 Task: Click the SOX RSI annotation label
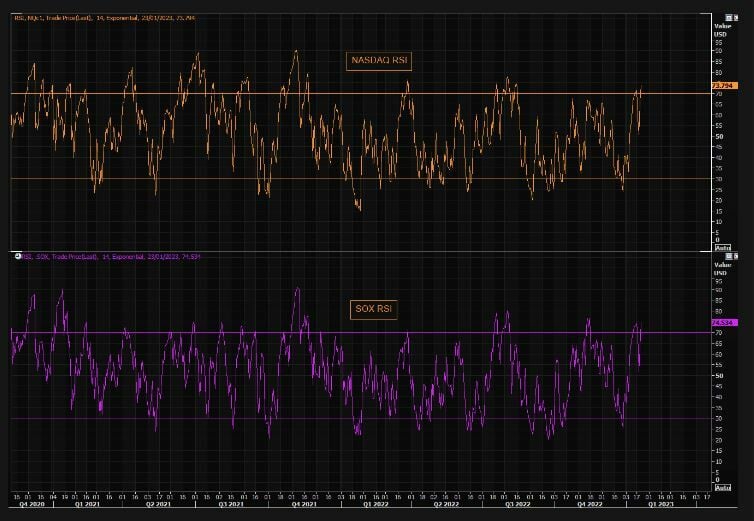pyautogui.click(x=376, y=309)
